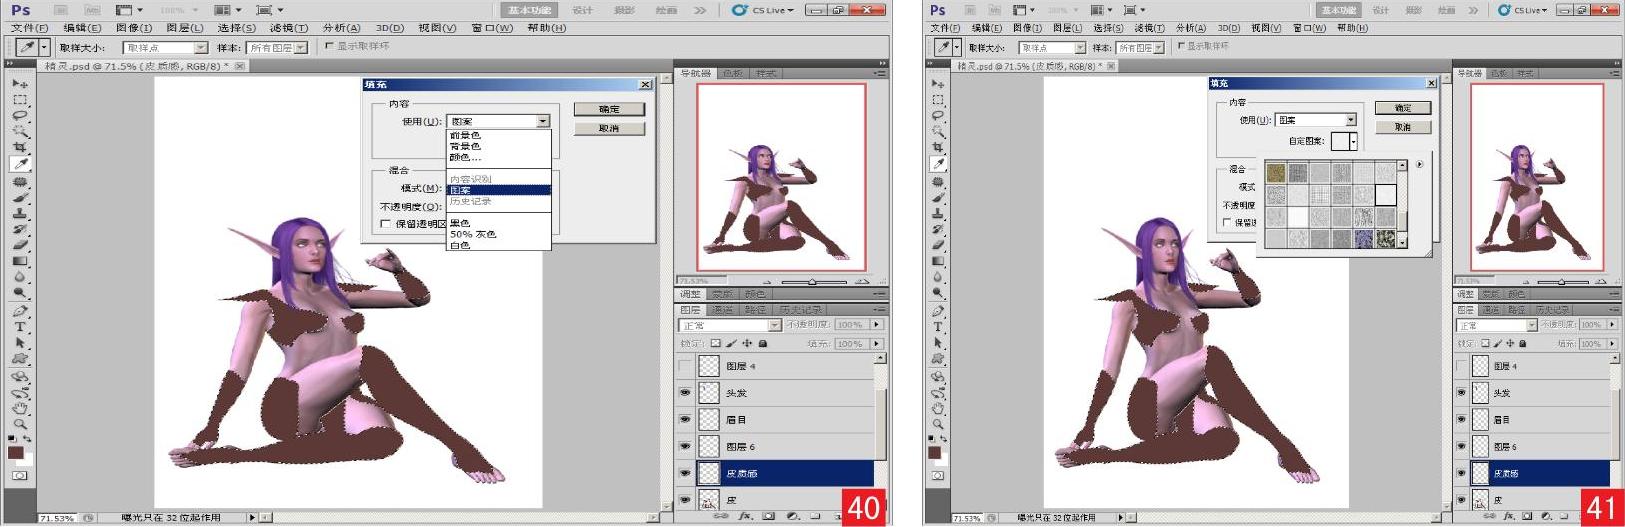Select the Gradient tool in left screenshot
This screenshot has height=527, width=1625.
[20, 261]
